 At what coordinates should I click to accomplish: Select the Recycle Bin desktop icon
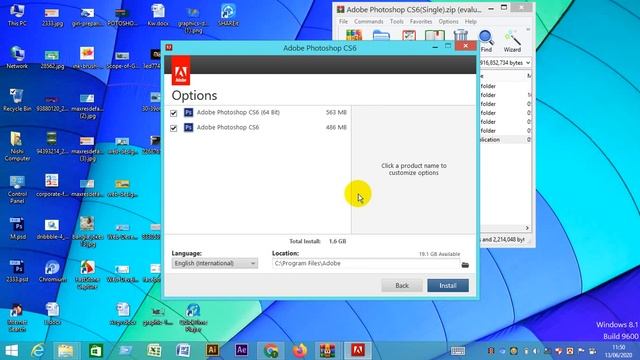point(17,100)
